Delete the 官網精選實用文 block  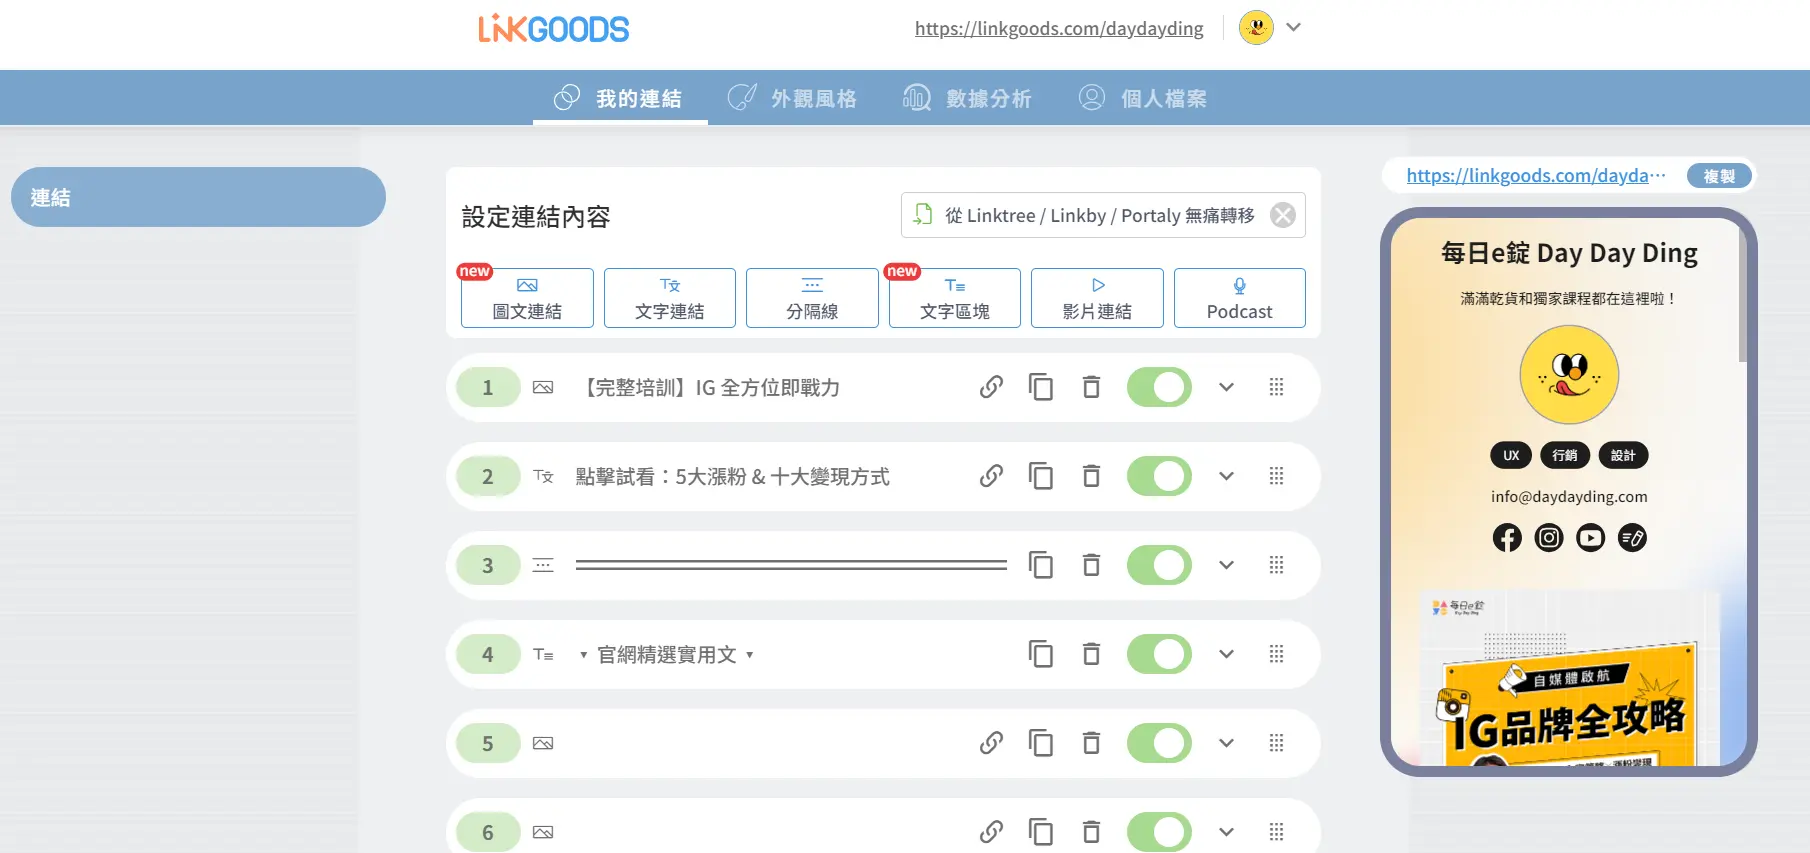point(1091,654)
